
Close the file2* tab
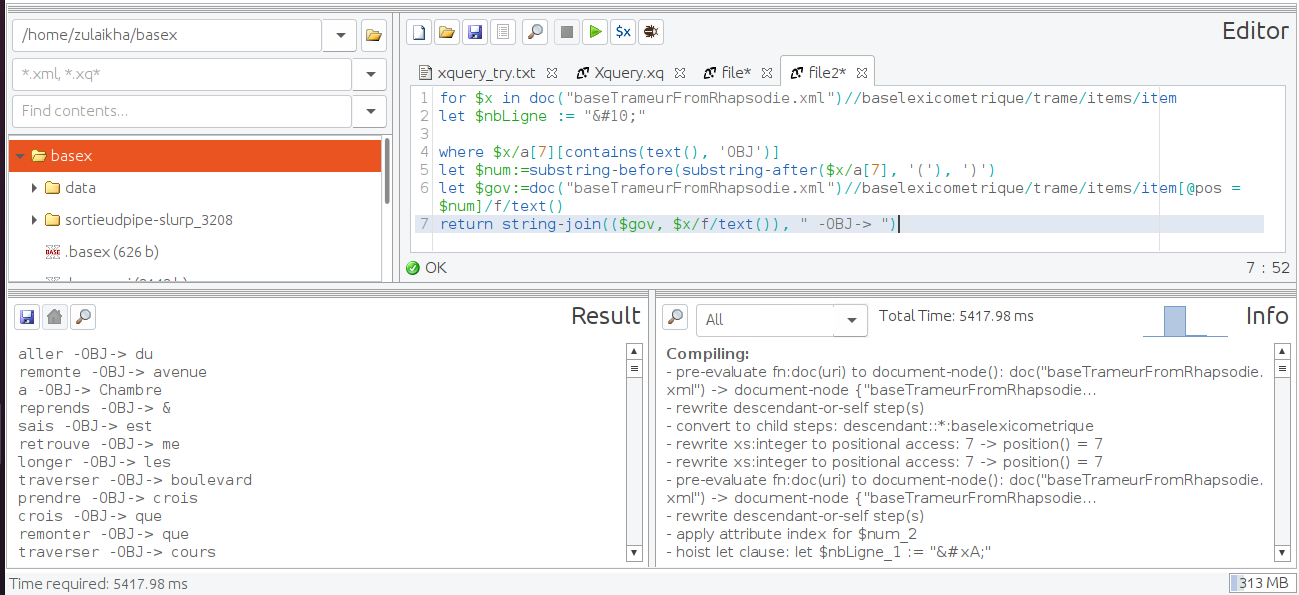coord(862,73)
